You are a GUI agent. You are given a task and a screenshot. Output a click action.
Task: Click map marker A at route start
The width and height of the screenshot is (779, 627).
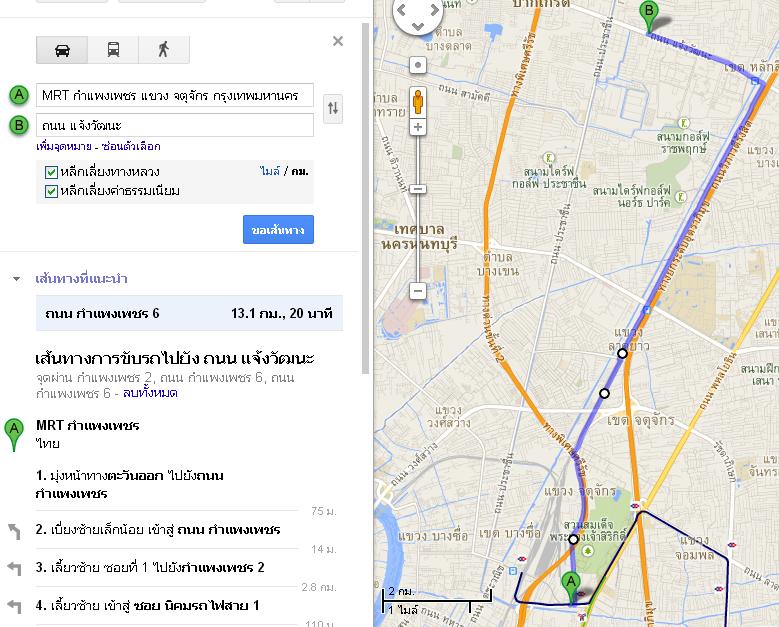tap(571, 589)
